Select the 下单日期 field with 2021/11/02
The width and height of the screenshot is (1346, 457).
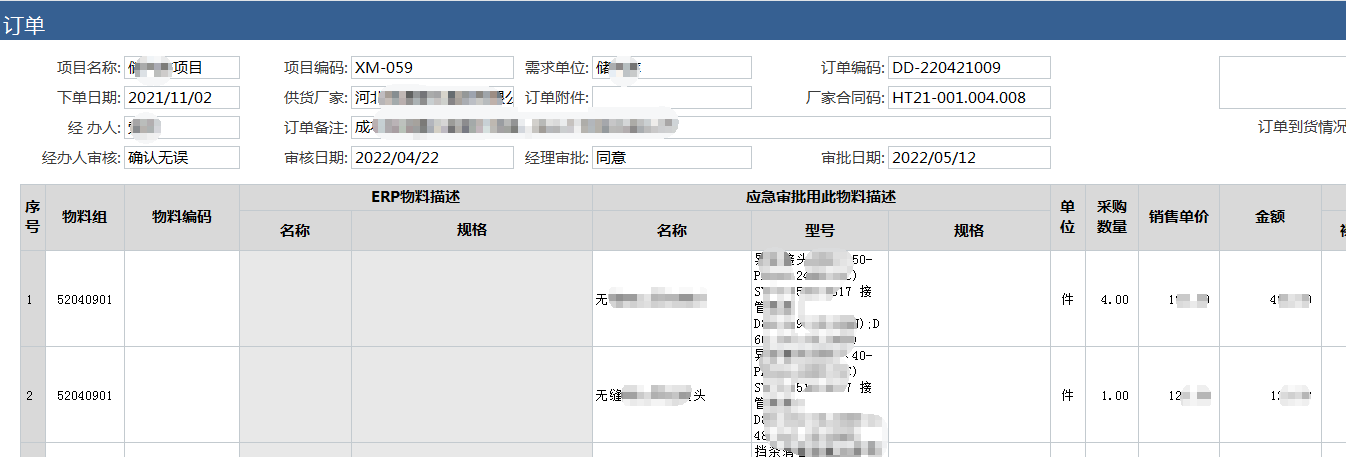[181, 98]
